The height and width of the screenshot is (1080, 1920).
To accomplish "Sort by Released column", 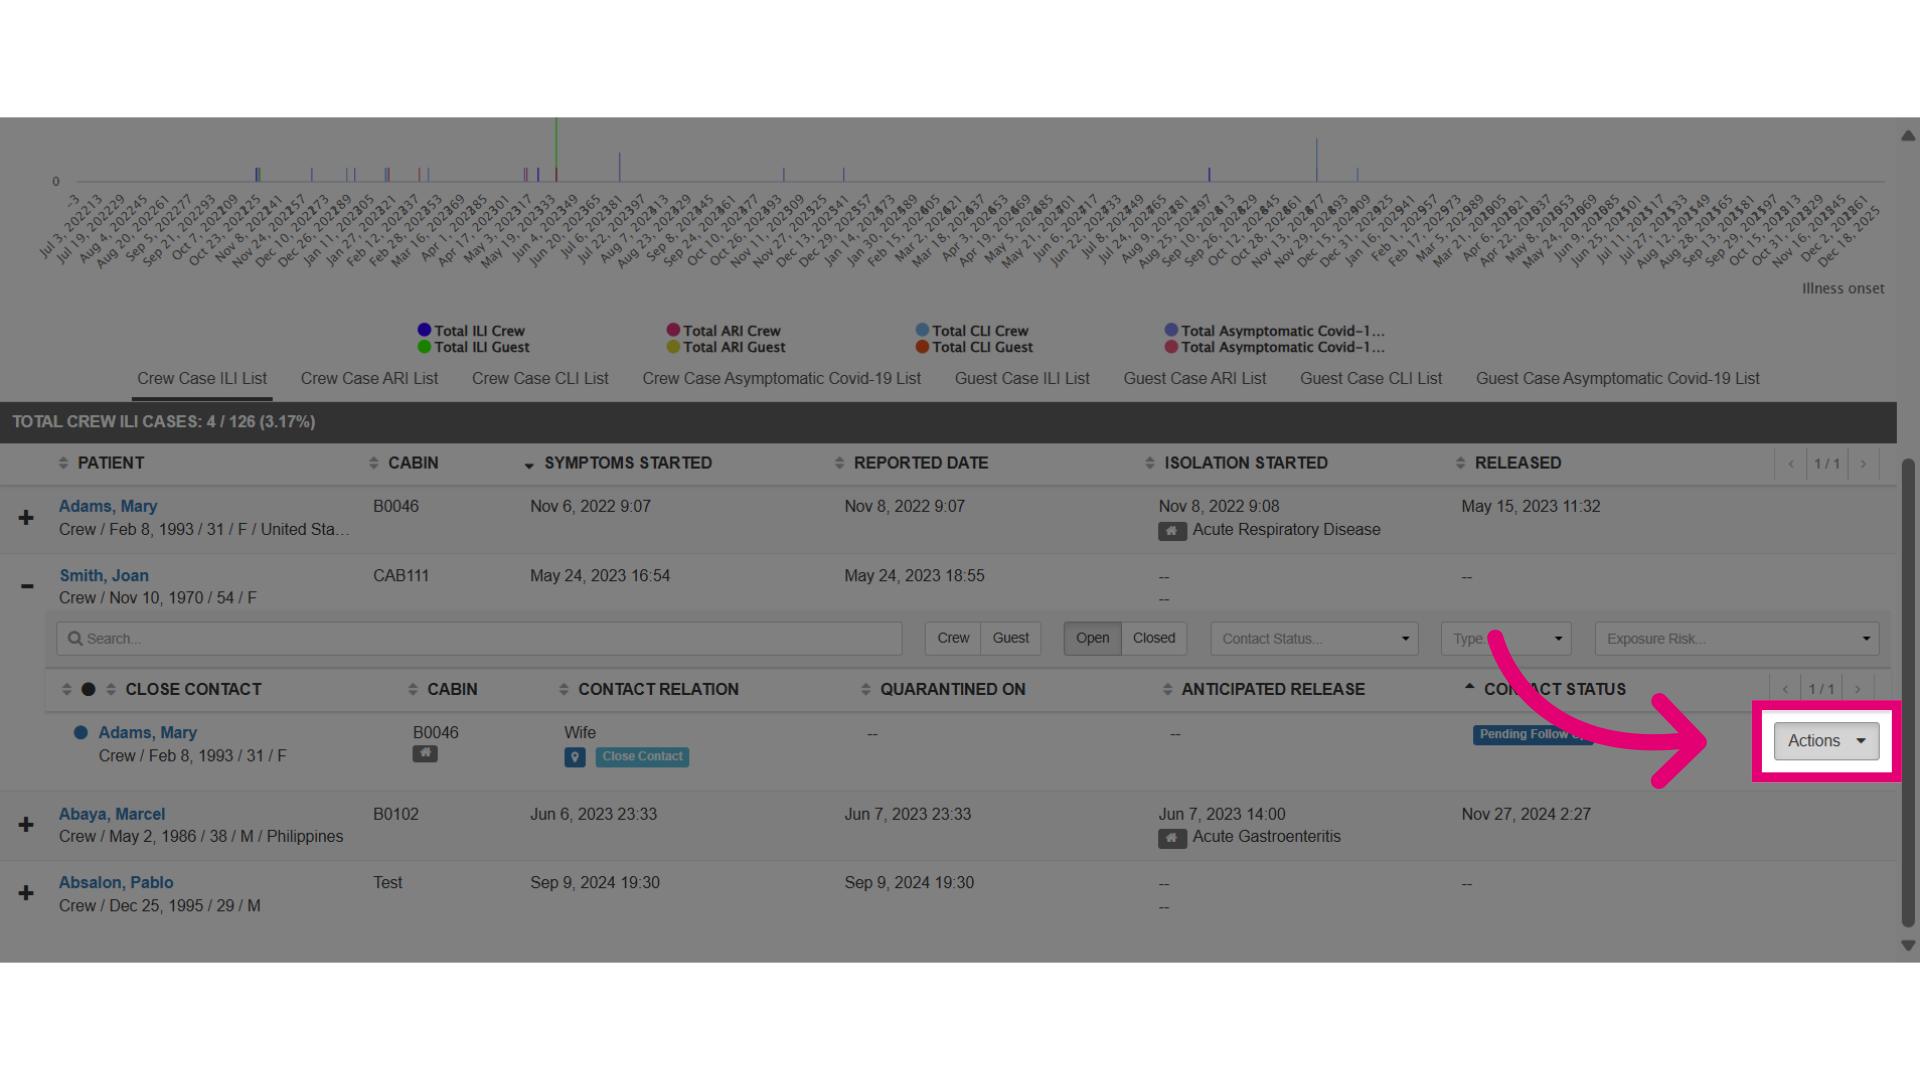I will point(1508,463).
